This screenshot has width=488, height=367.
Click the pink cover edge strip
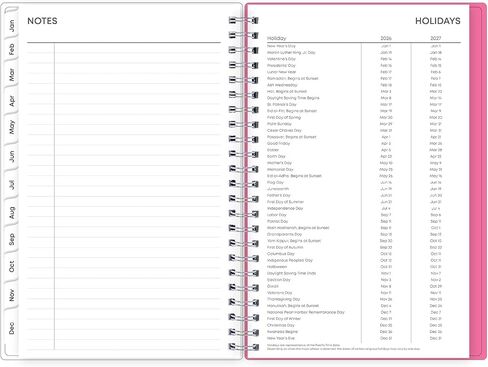[476, 182]
